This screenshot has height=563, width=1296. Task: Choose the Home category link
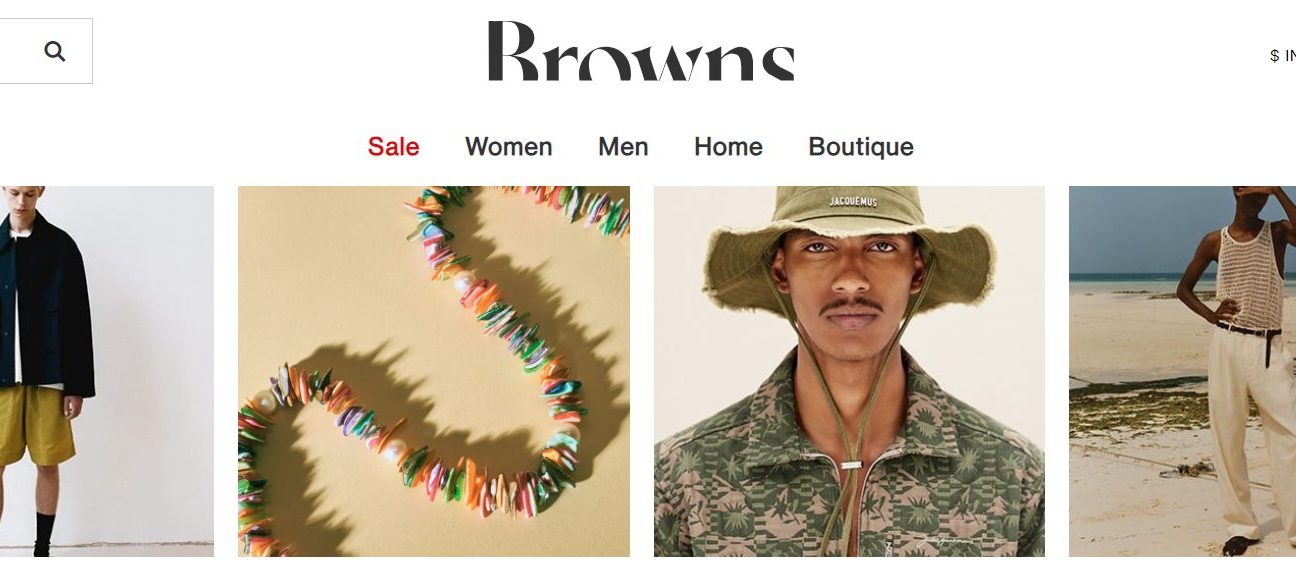[x=728, y=147]
